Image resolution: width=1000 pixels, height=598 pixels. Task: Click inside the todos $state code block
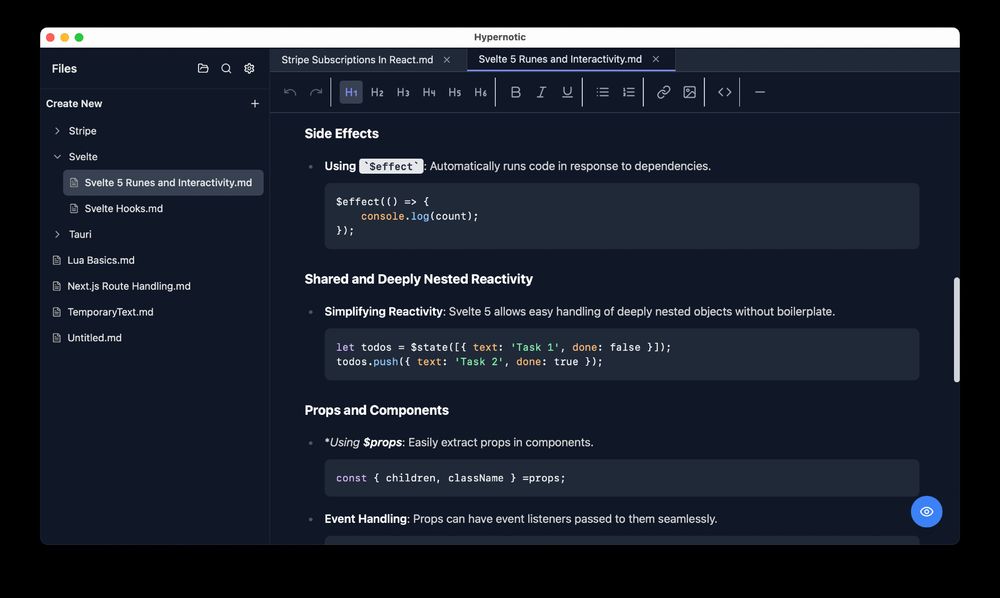(x=622, y=354)
